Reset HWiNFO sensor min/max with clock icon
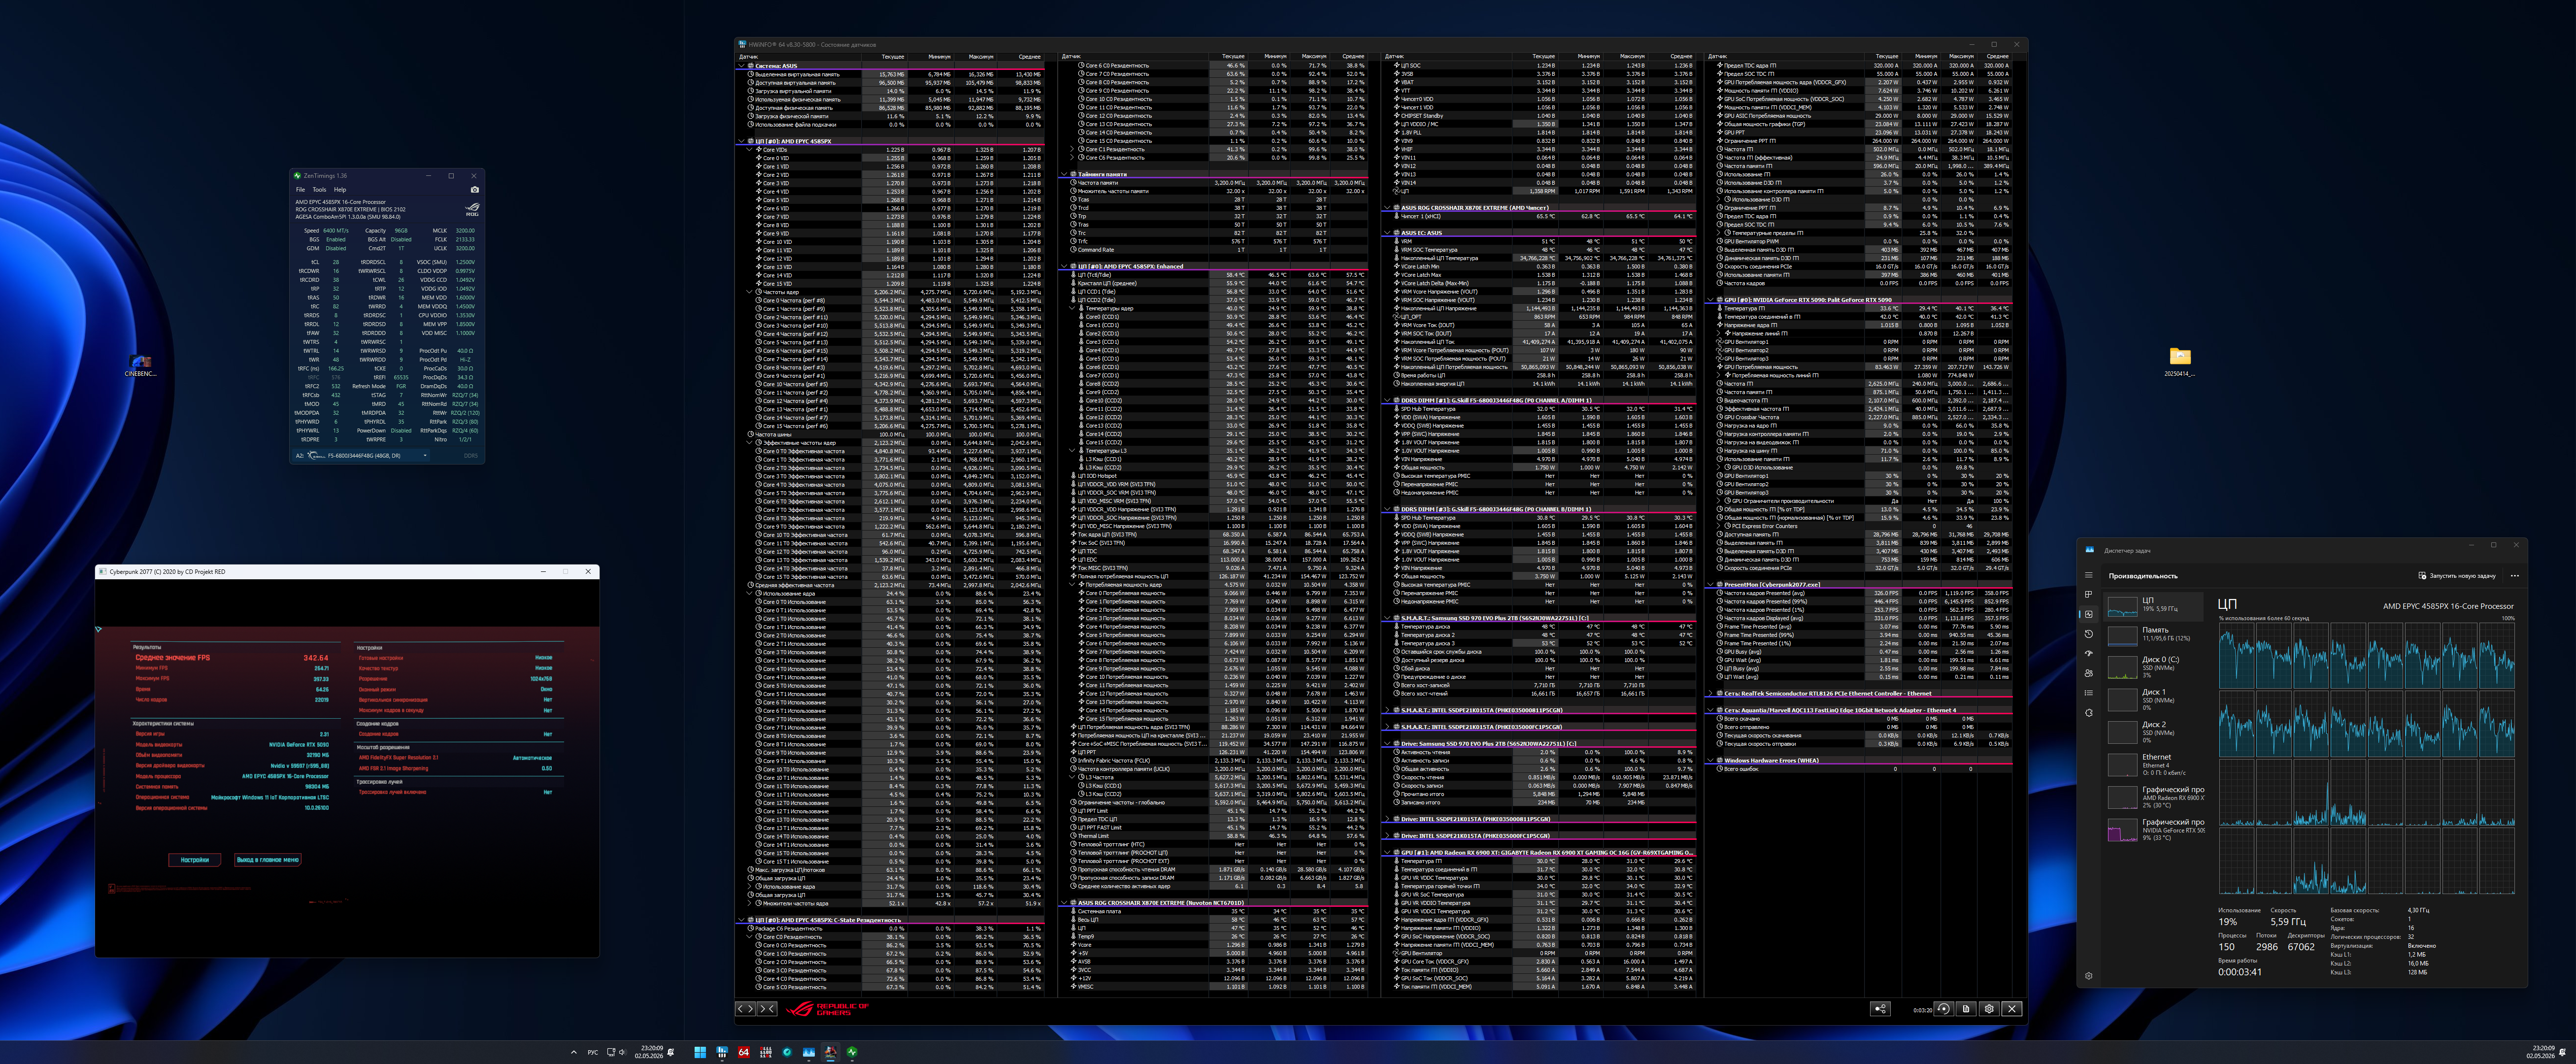Screen dimensions: 2576x1064 pyautogui.click(x=1943, y=1009)
